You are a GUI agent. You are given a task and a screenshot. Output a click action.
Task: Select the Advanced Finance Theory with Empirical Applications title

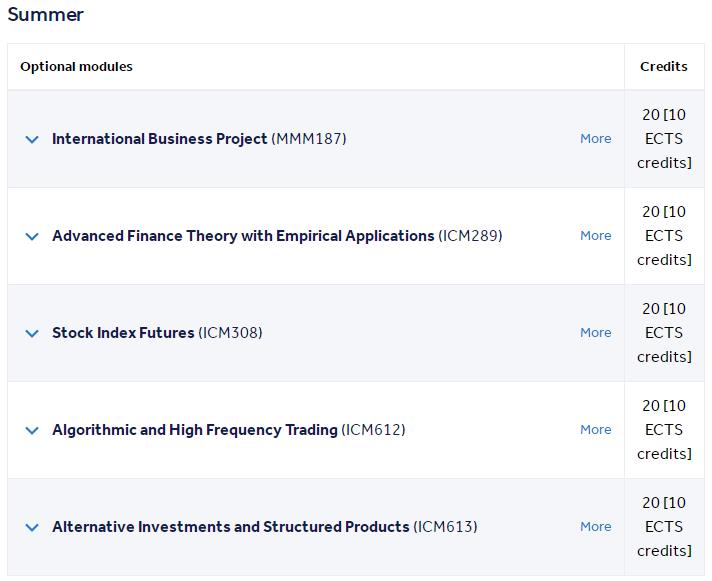tap(243, 236)
